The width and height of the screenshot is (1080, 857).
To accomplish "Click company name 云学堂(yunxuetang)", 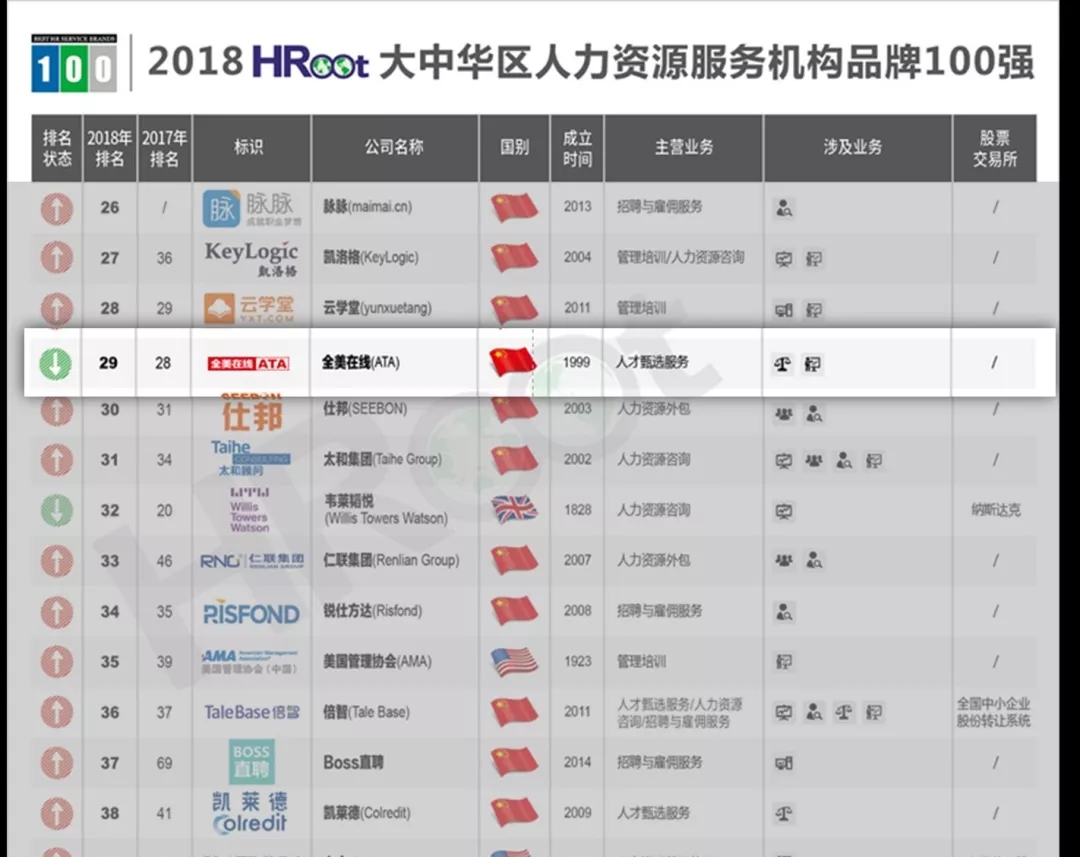I will coord(377,308).
